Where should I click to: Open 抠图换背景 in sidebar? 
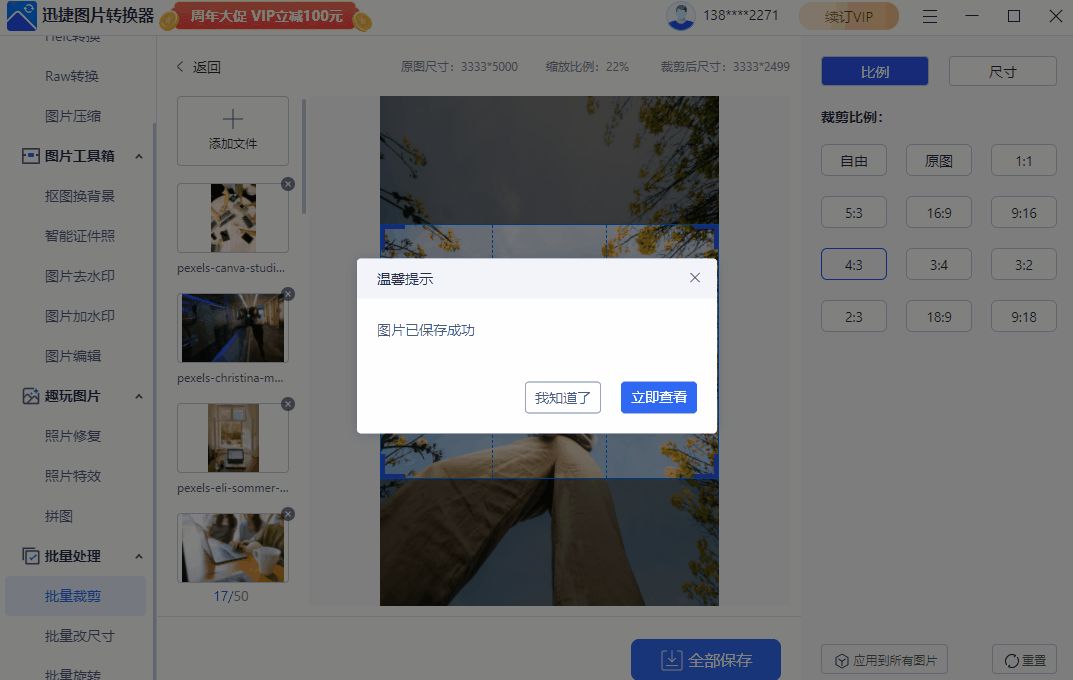pos(79,196)
